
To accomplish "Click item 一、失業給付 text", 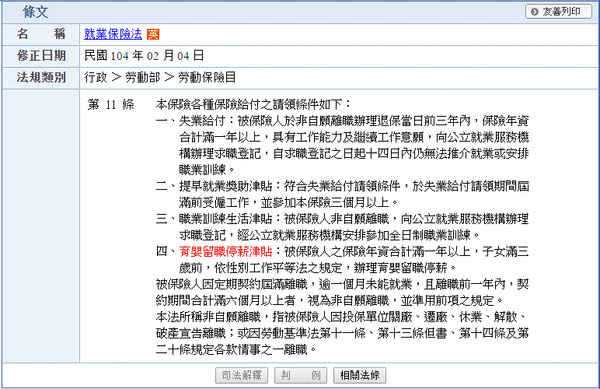I will click(x=342, y=145).
